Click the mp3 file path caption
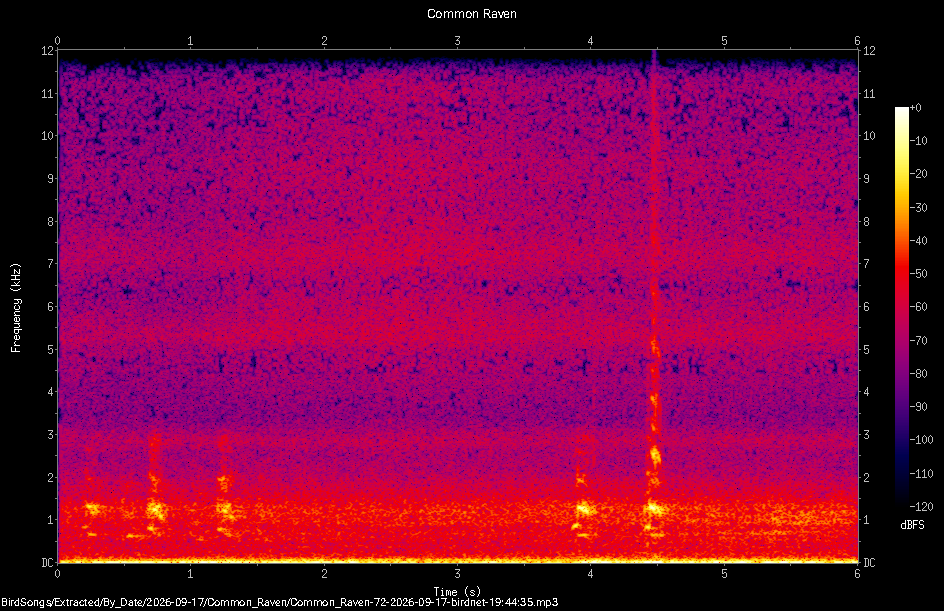The image size is (944, 611). (x=279, y=602)
